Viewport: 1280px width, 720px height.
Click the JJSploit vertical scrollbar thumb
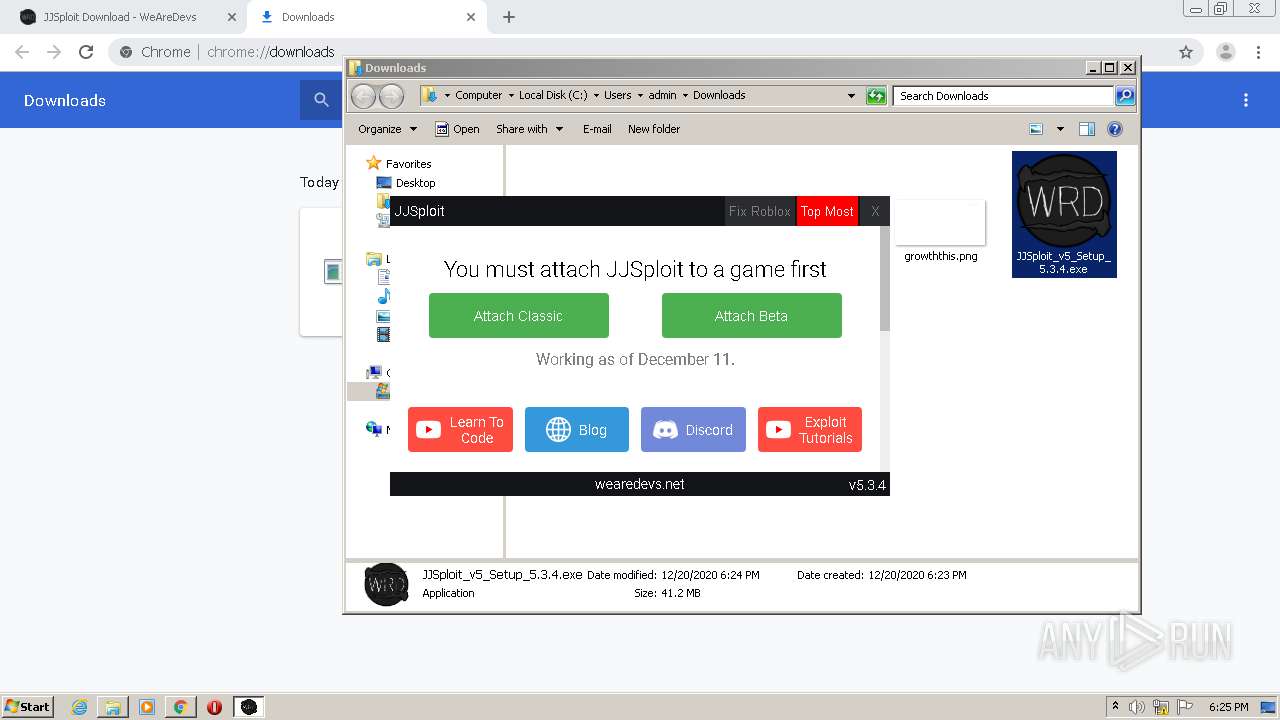tap(884, 278)
